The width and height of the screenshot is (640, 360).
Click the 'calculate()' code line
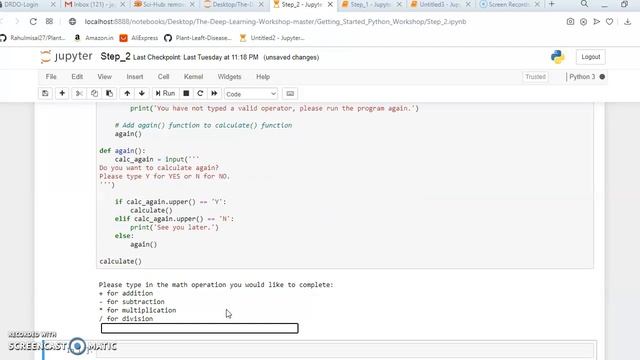coord(120,261)
